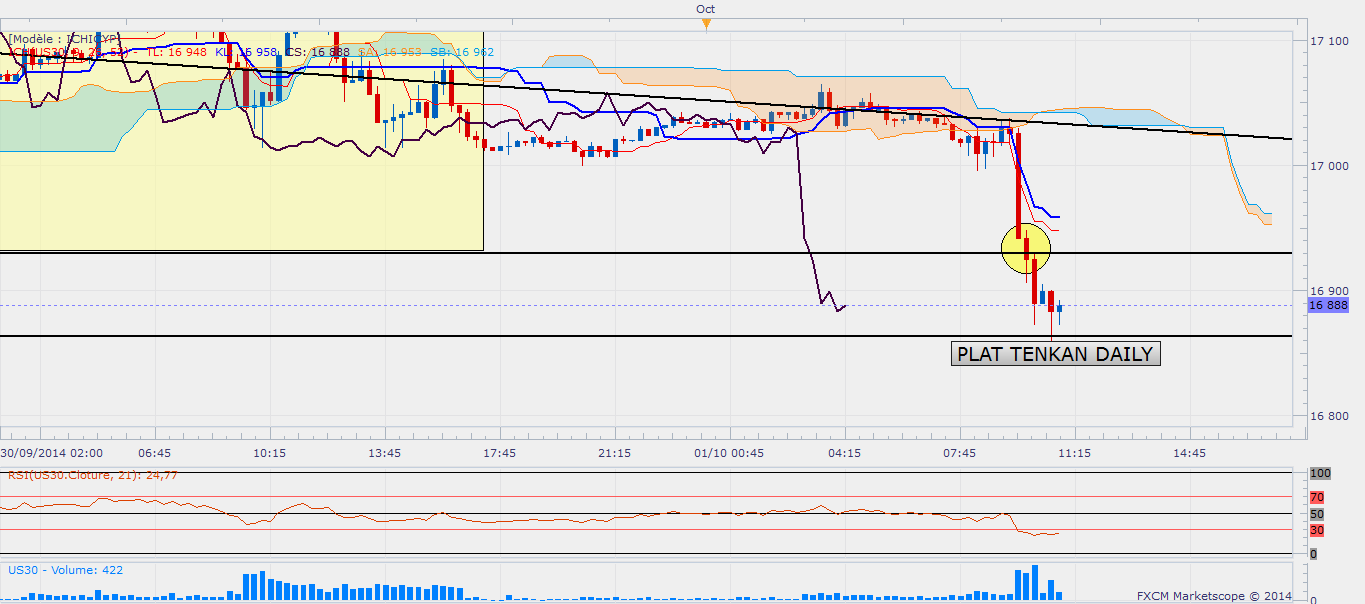The height and width of the screenshot is (604, 1365).
Task: Click the yellow circle highlight on candles
Action: pyautogui.click(x=1026, y=247)
